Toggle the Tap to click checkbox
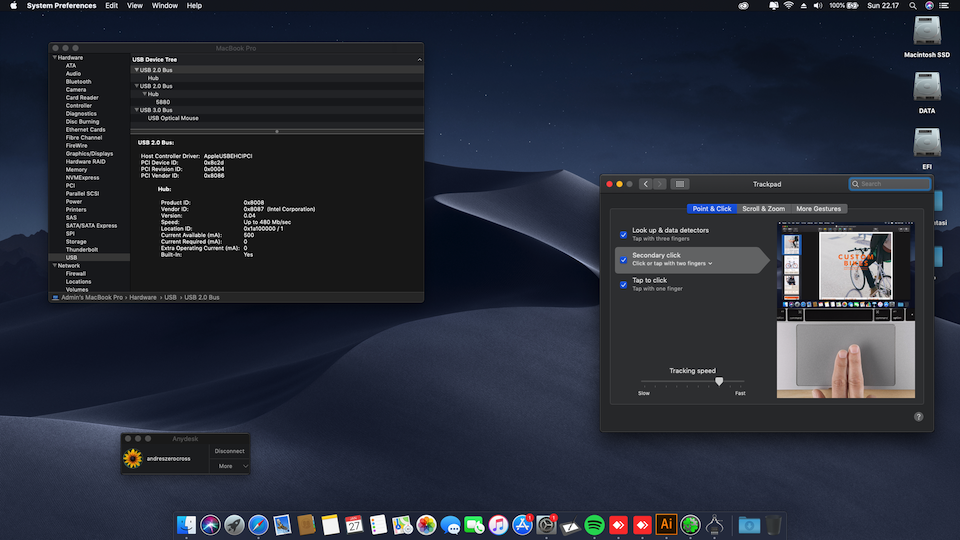Screen dimensions: 960x540 [x=623, y=285]
